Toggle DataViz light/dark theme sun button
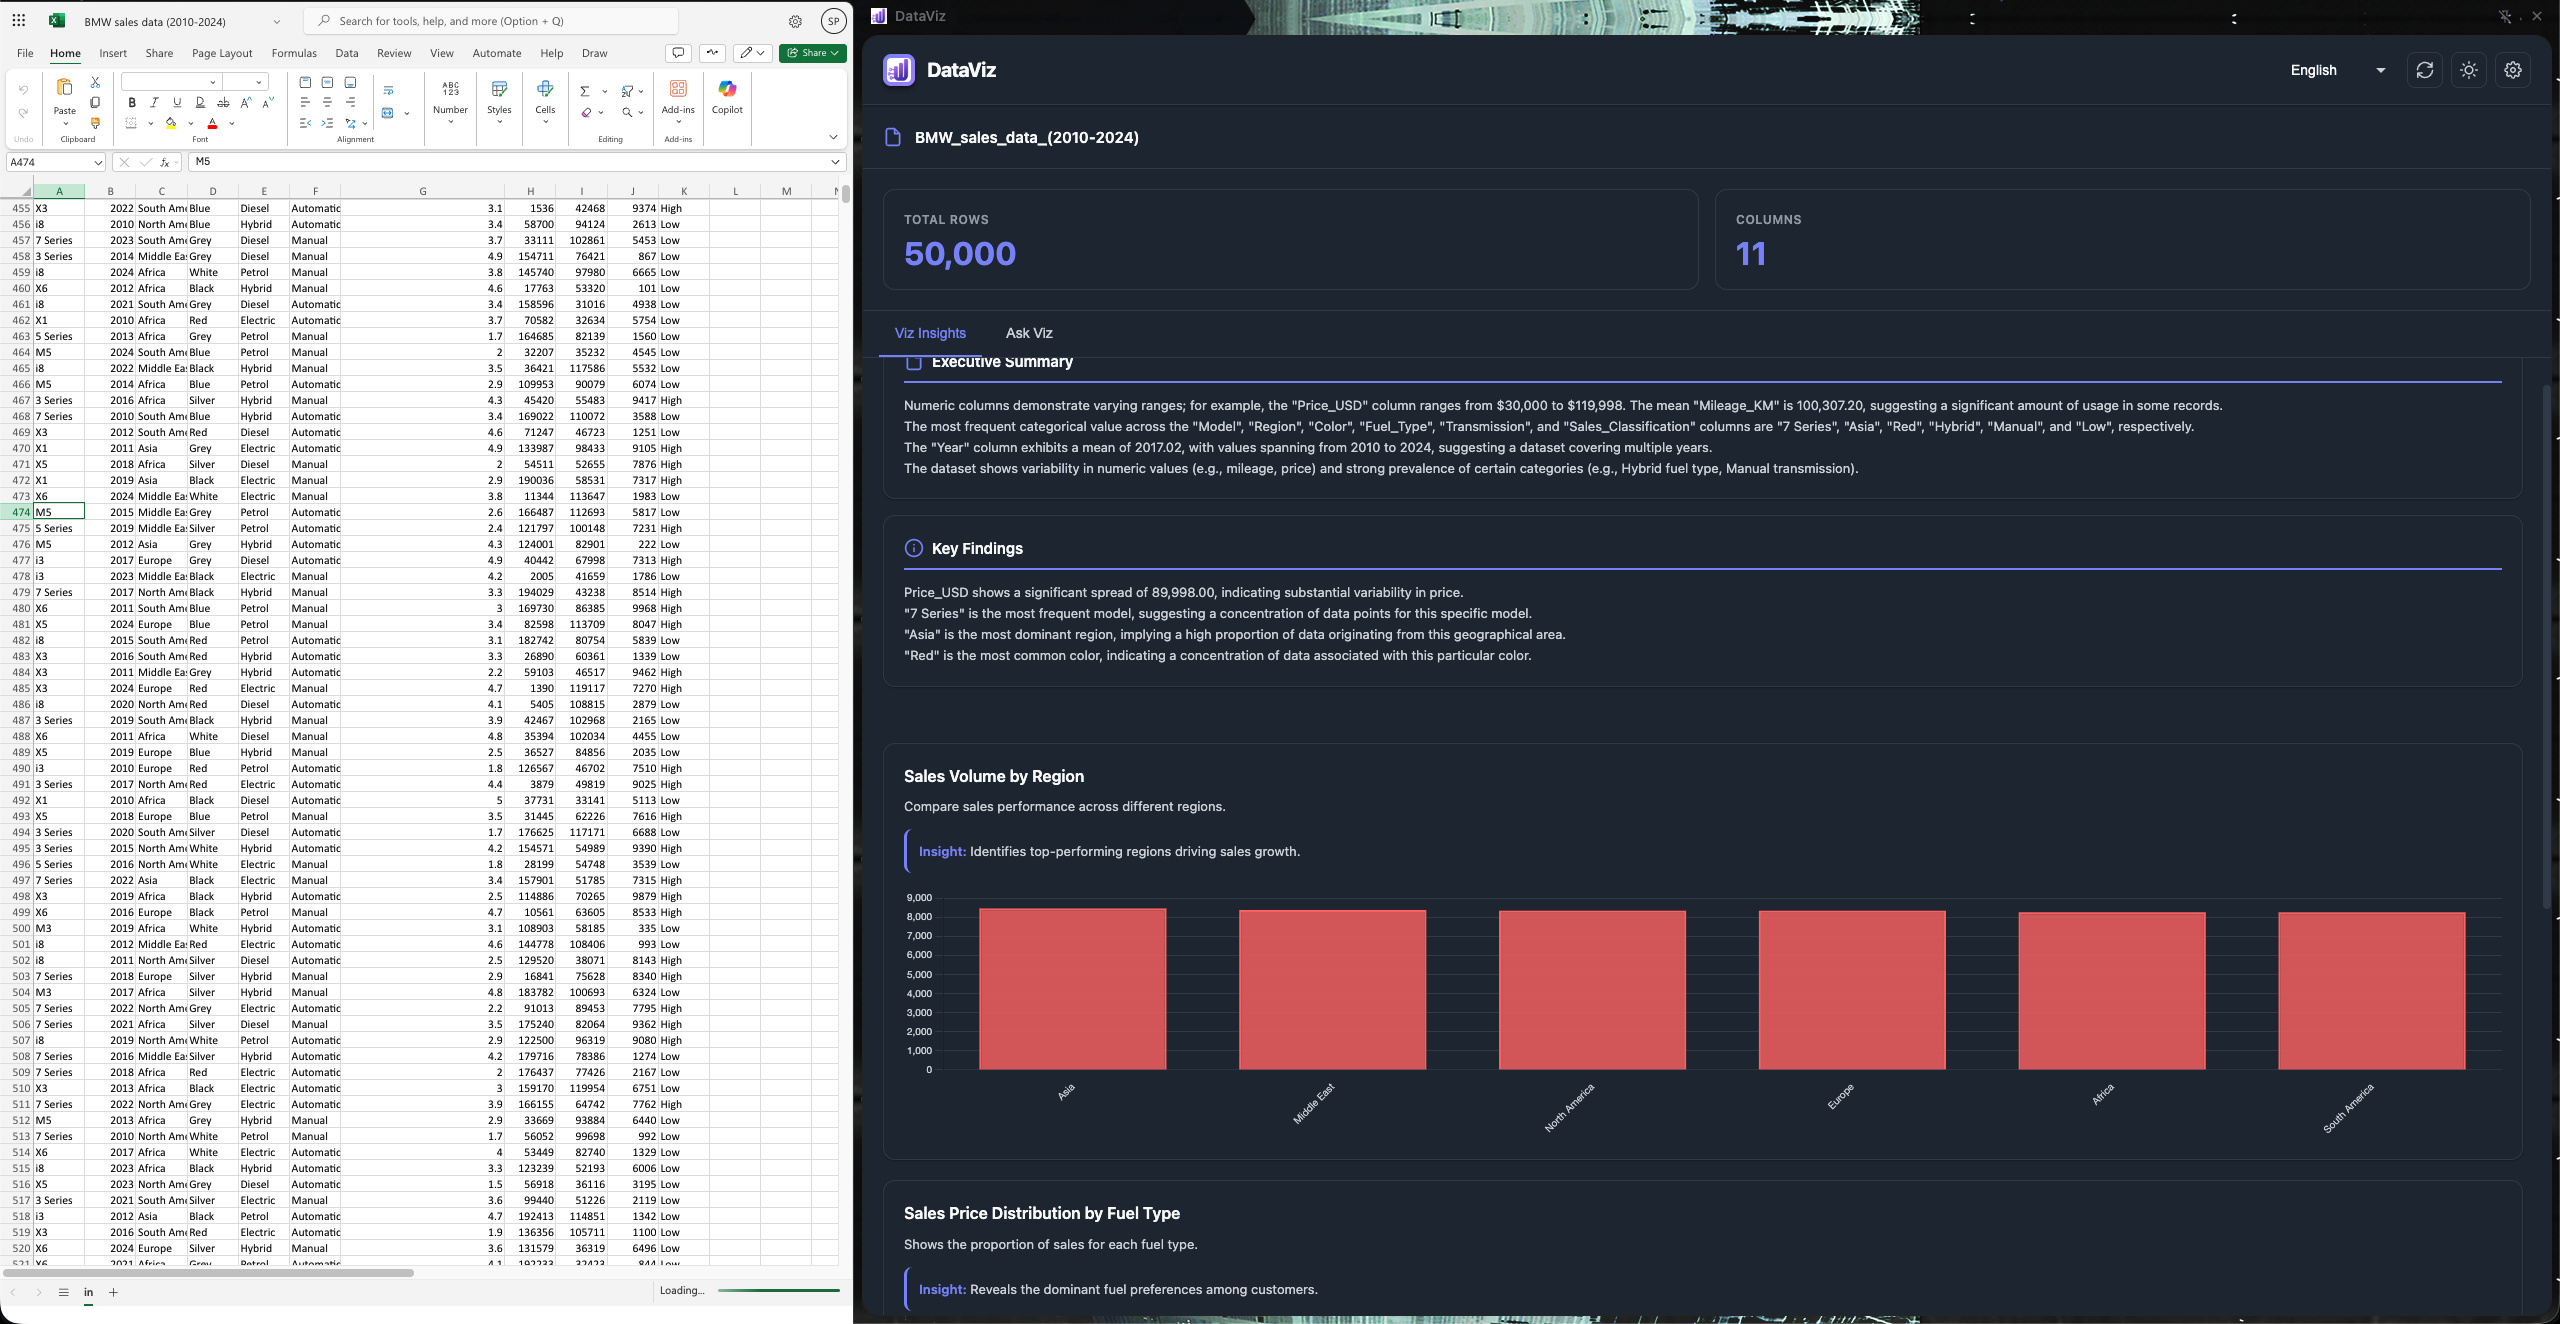The height and width of the screenshot is (1324, 2560). [x=2468, y=70]
